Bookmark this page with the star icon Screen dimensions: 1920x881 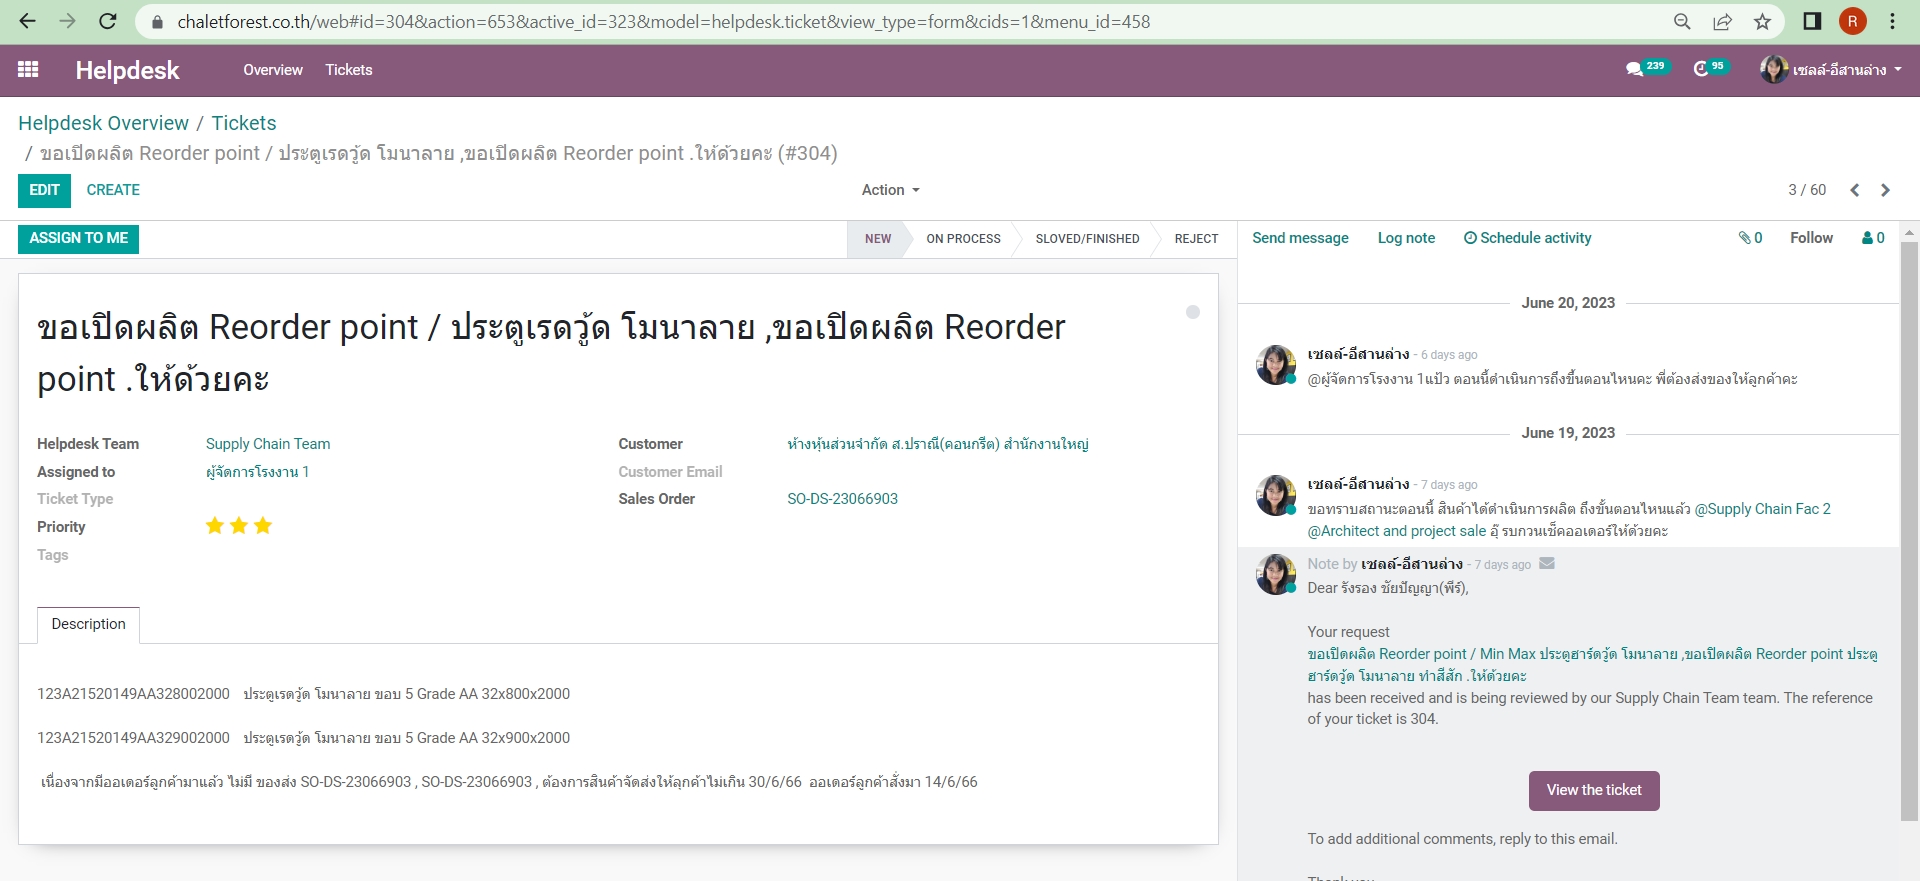tap(1762, 21)
